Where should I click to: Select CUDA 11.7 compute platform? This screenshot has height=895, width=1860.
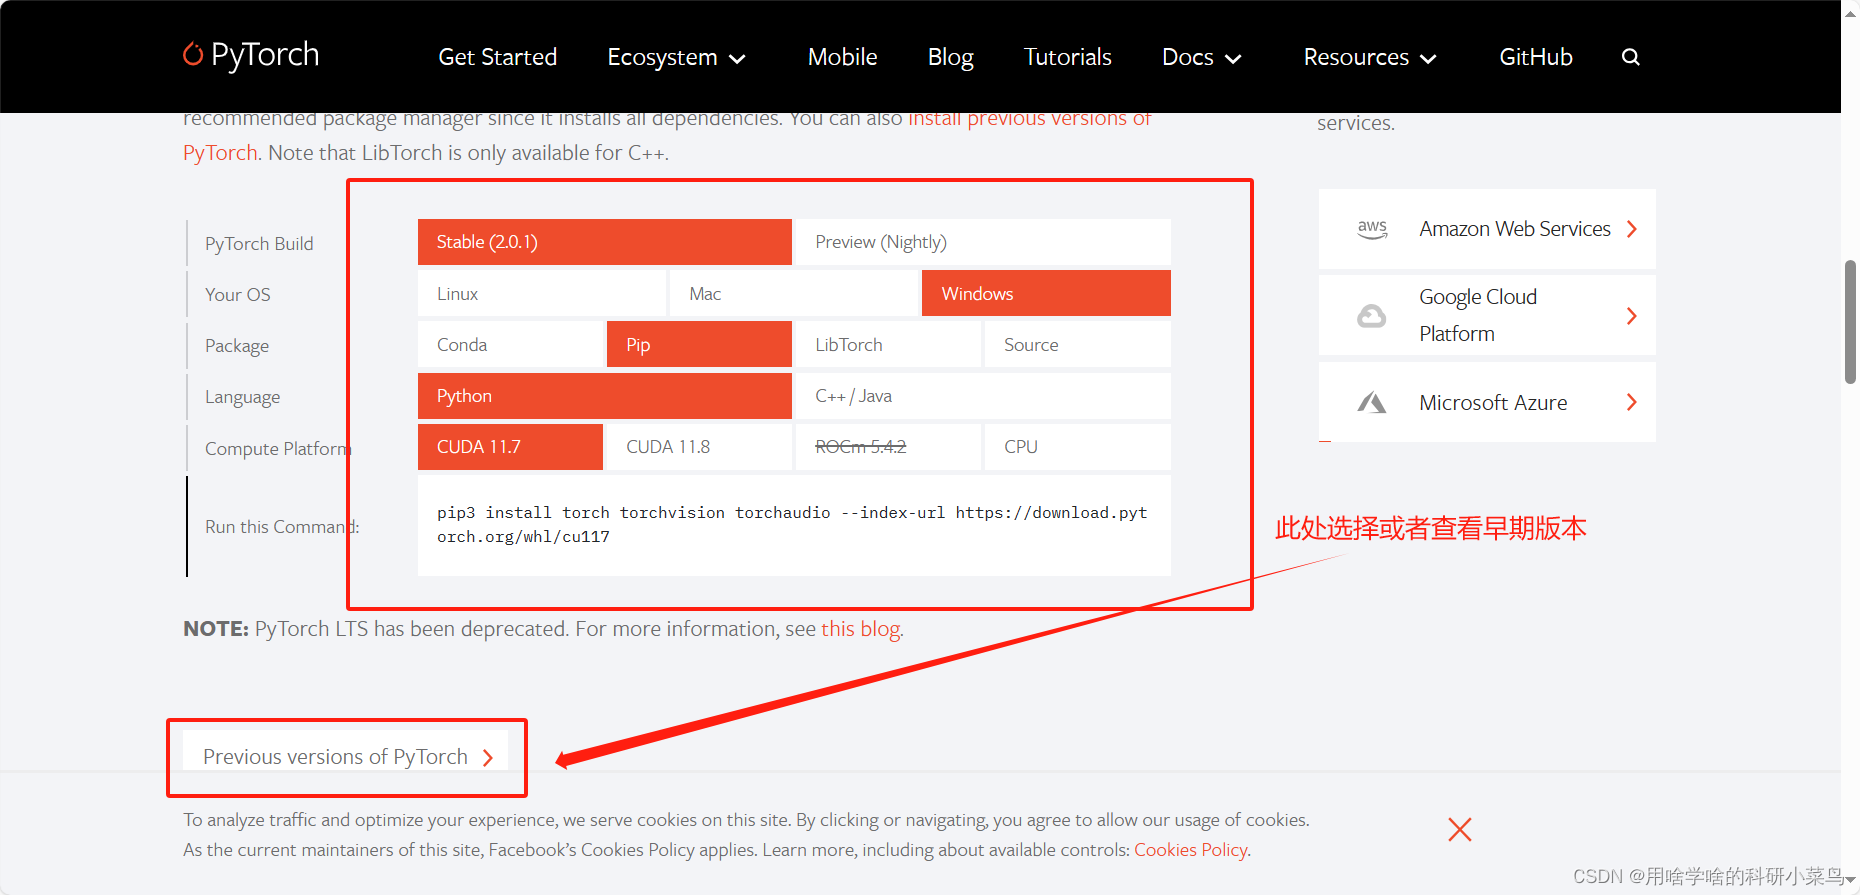tap(510, 447)
